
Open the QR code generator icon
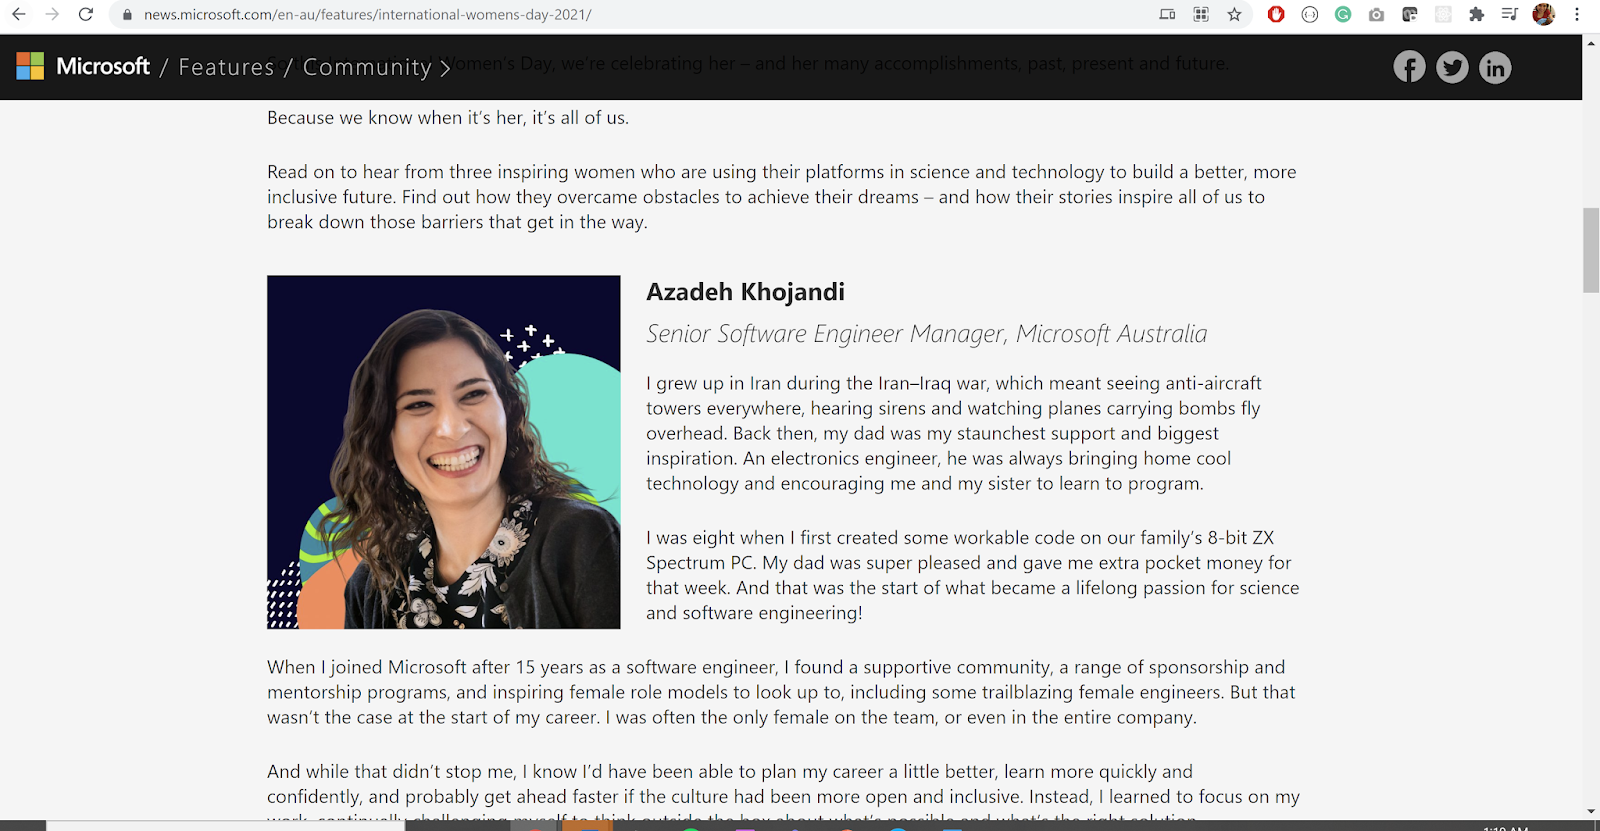pos(1201,14)
